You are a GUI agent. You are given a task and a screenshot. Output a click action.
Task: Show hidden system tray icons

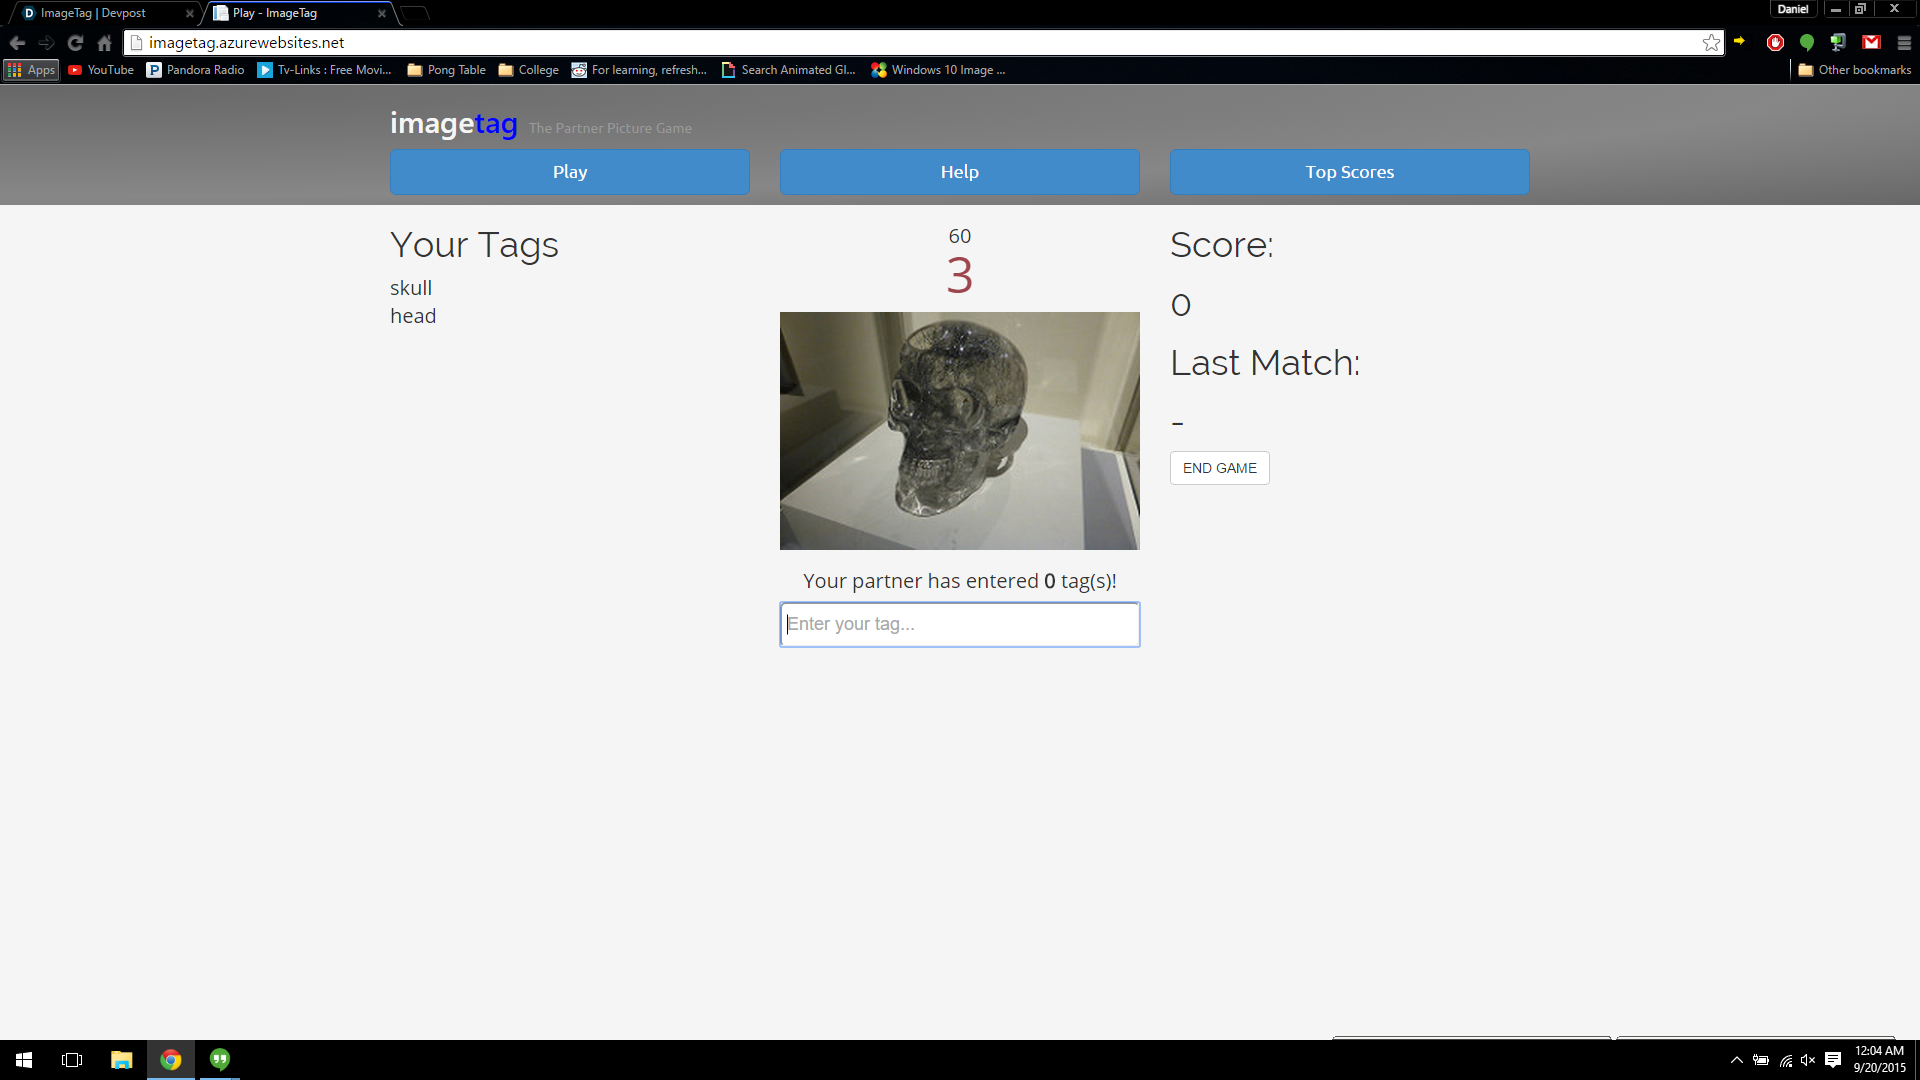tap(1737, 1060)
